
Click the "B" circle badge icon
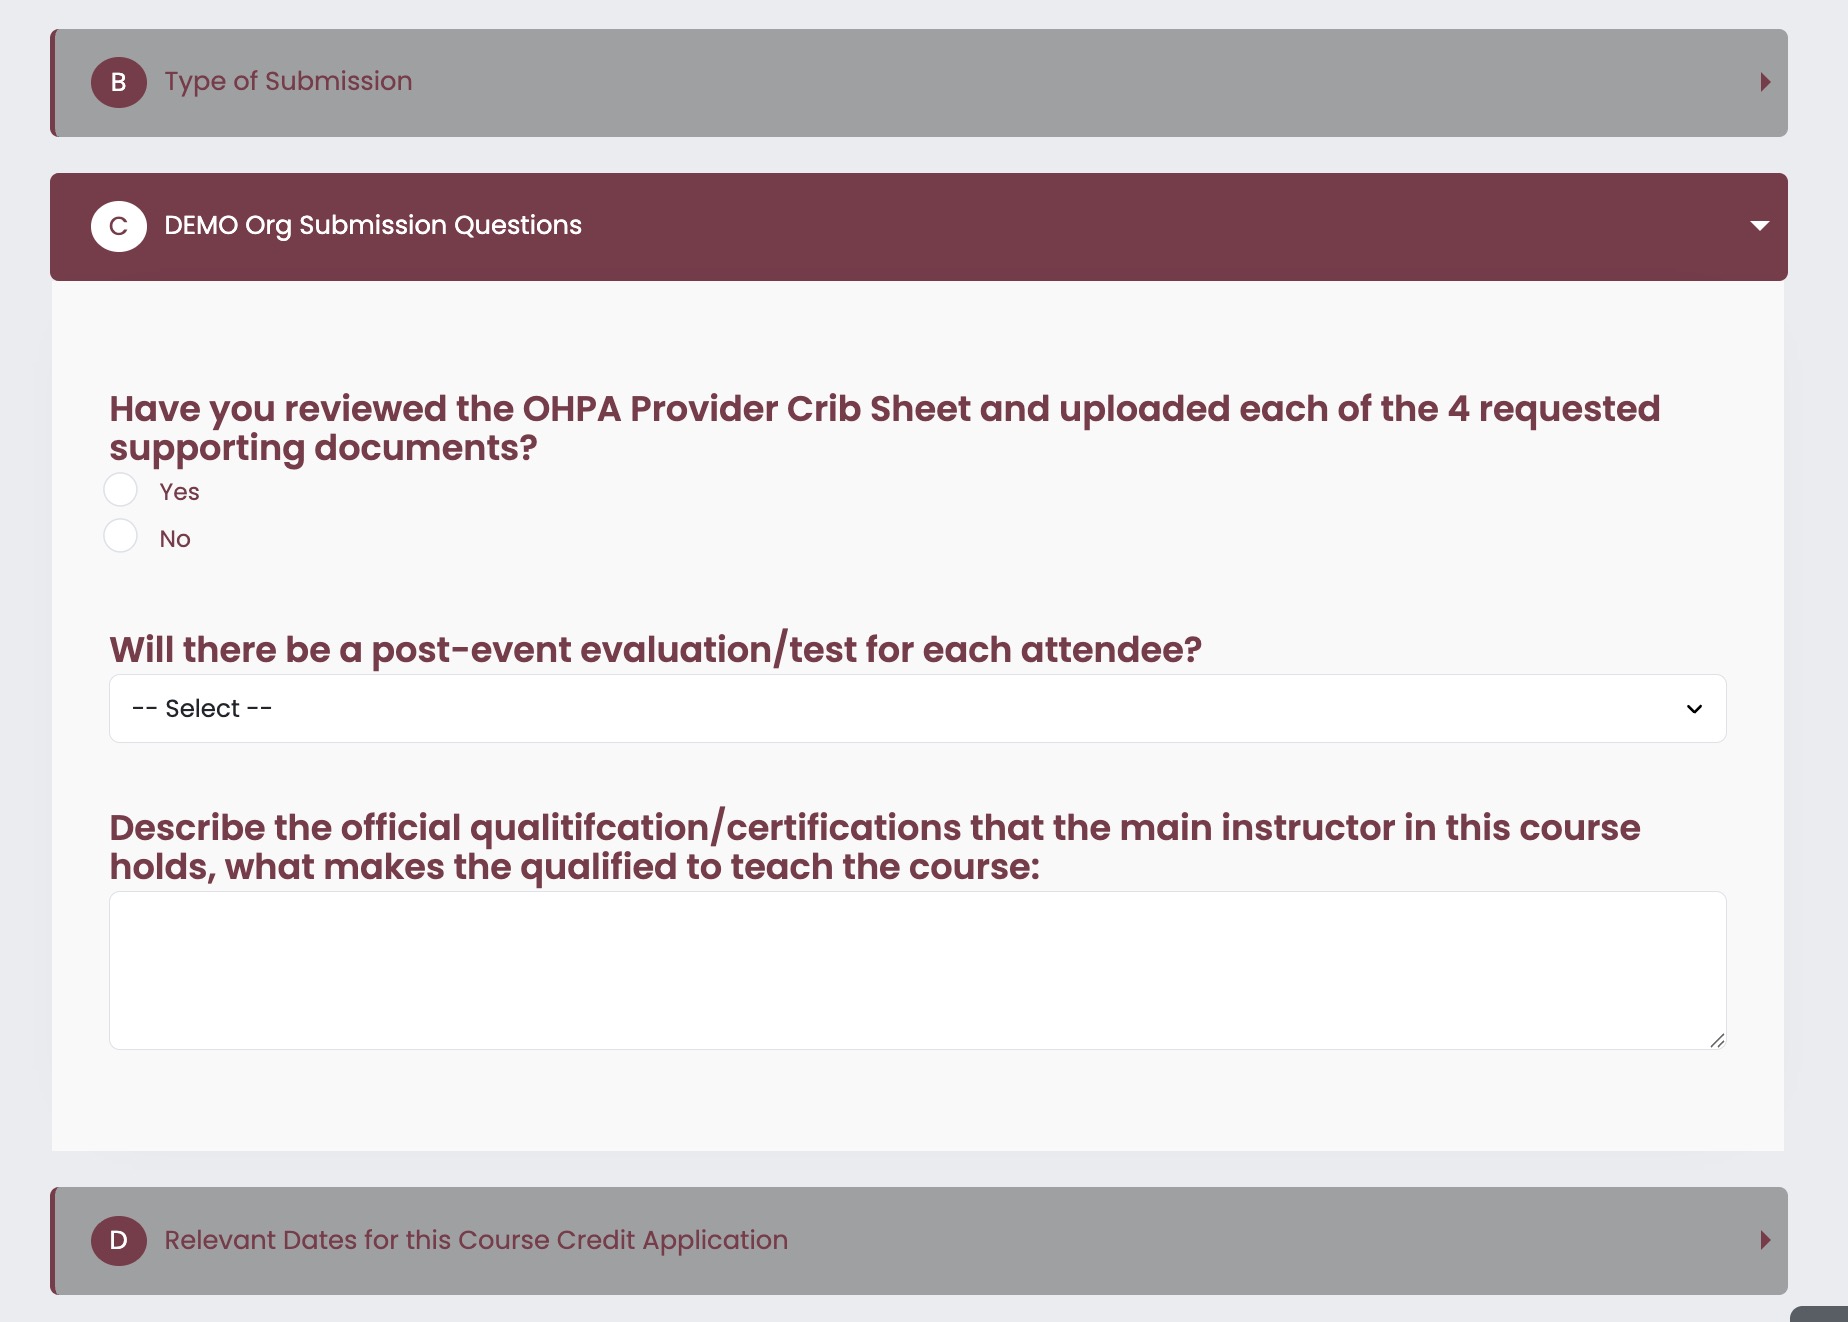118,82
